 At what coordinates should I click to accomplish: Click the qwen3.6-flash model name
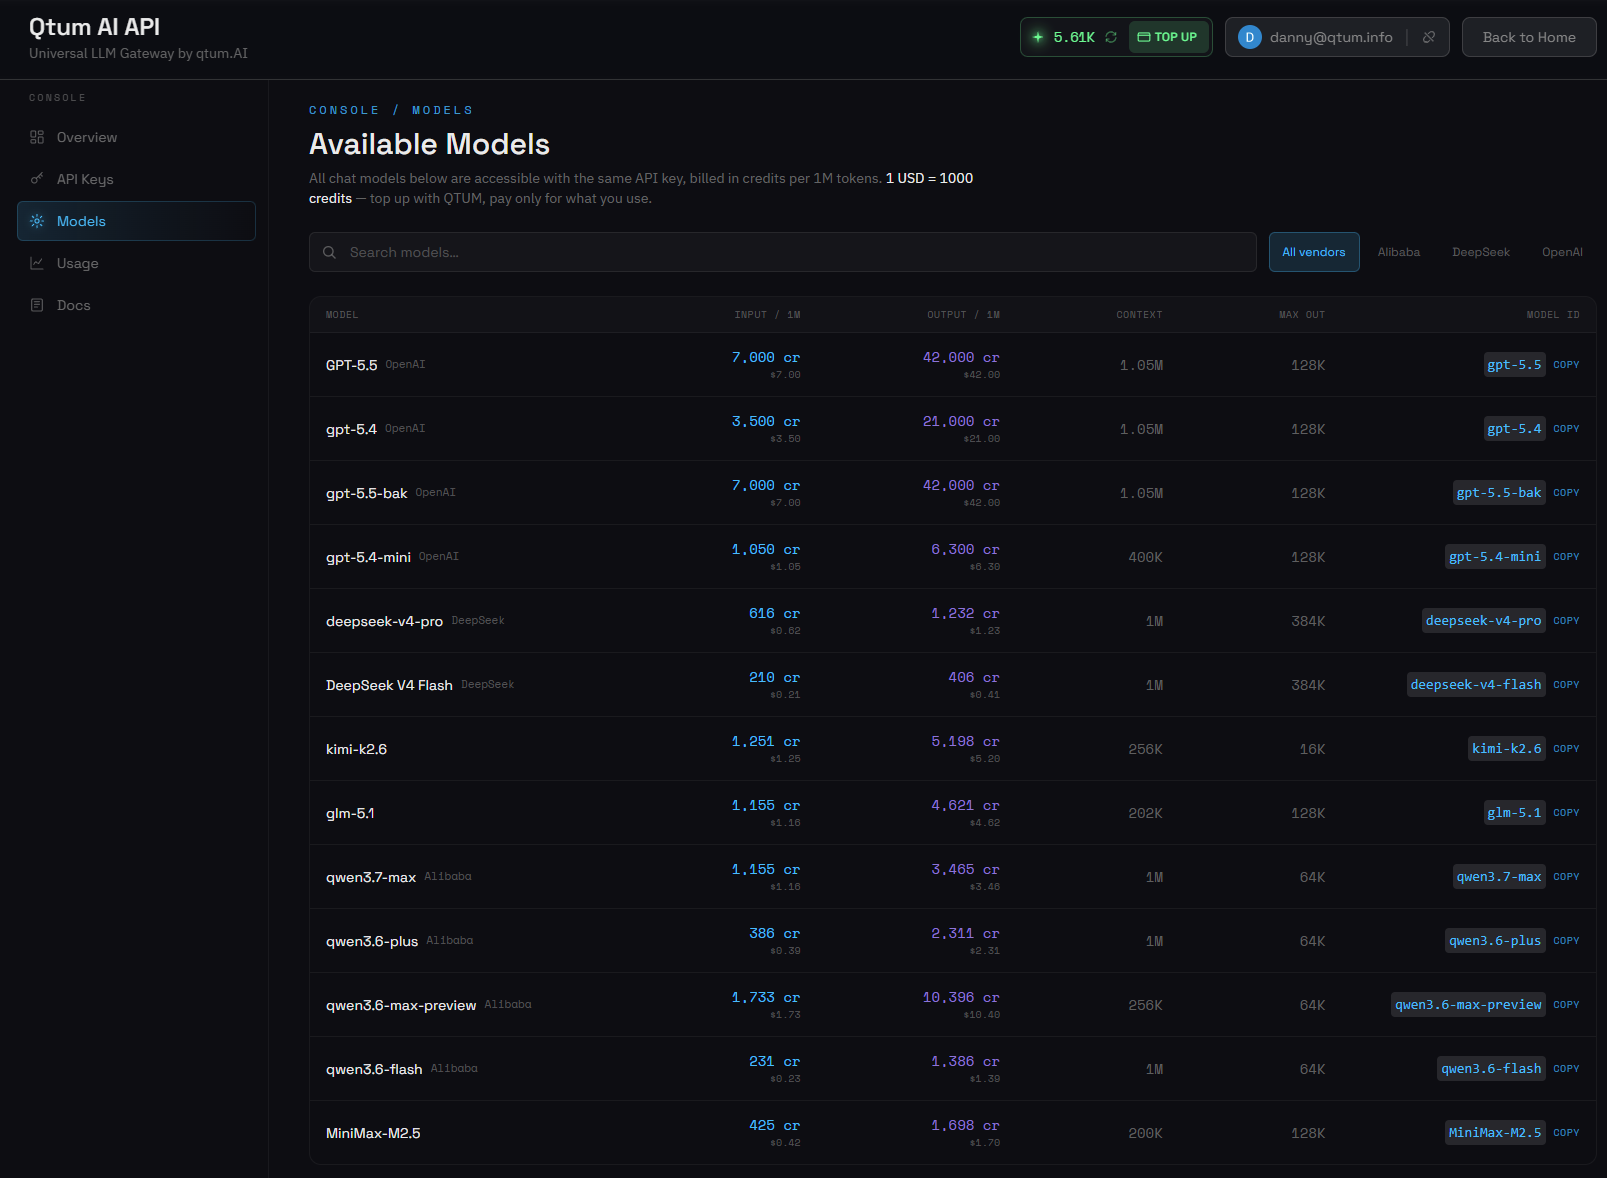pos(374,1069)
